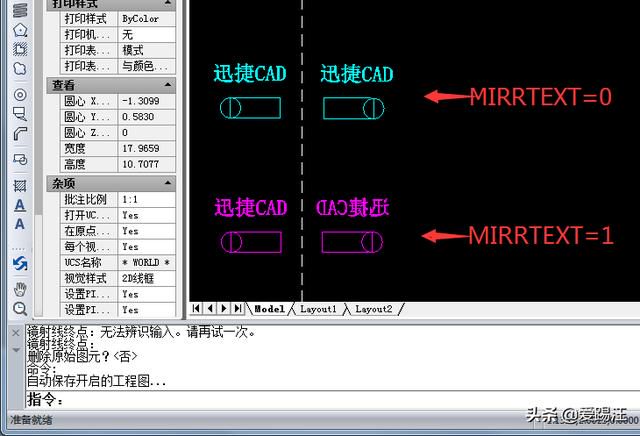Select the callout-shaped wipeout tool
This screenshot has height=436, width=640.
point(20,113)
